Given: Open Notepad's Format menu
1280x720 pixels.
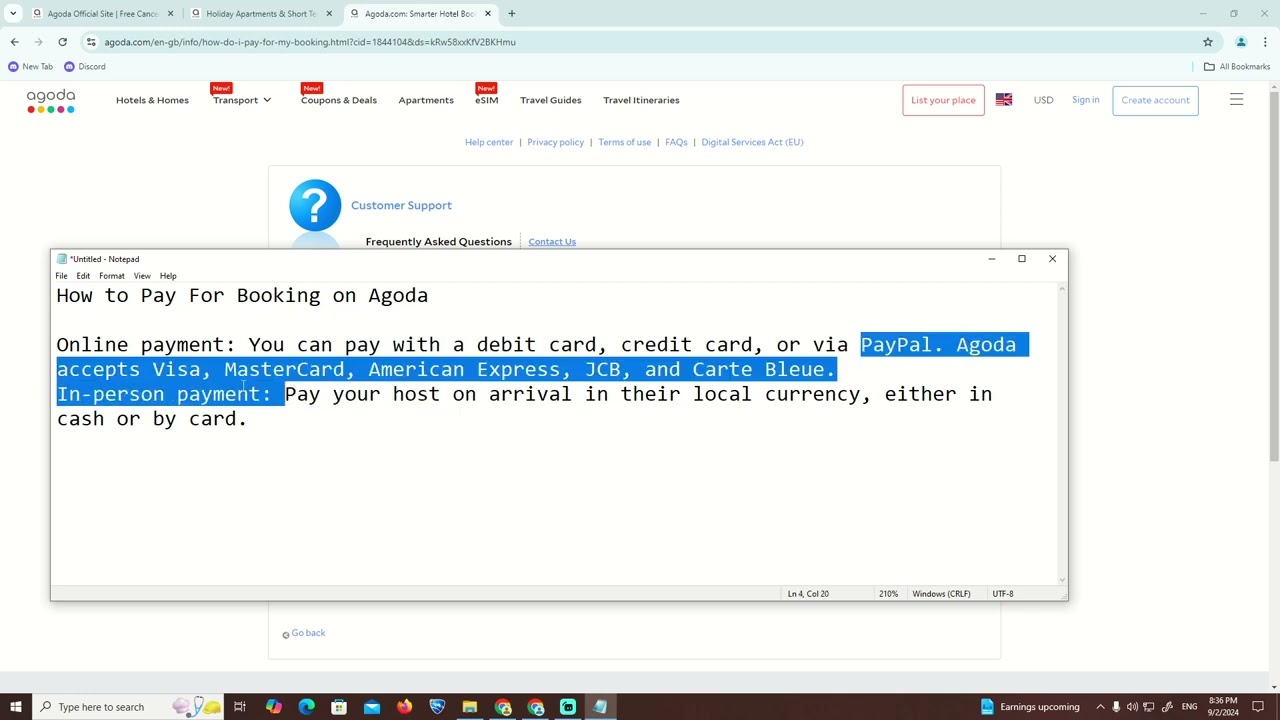Looking at the screenshot, I should 112,276.
